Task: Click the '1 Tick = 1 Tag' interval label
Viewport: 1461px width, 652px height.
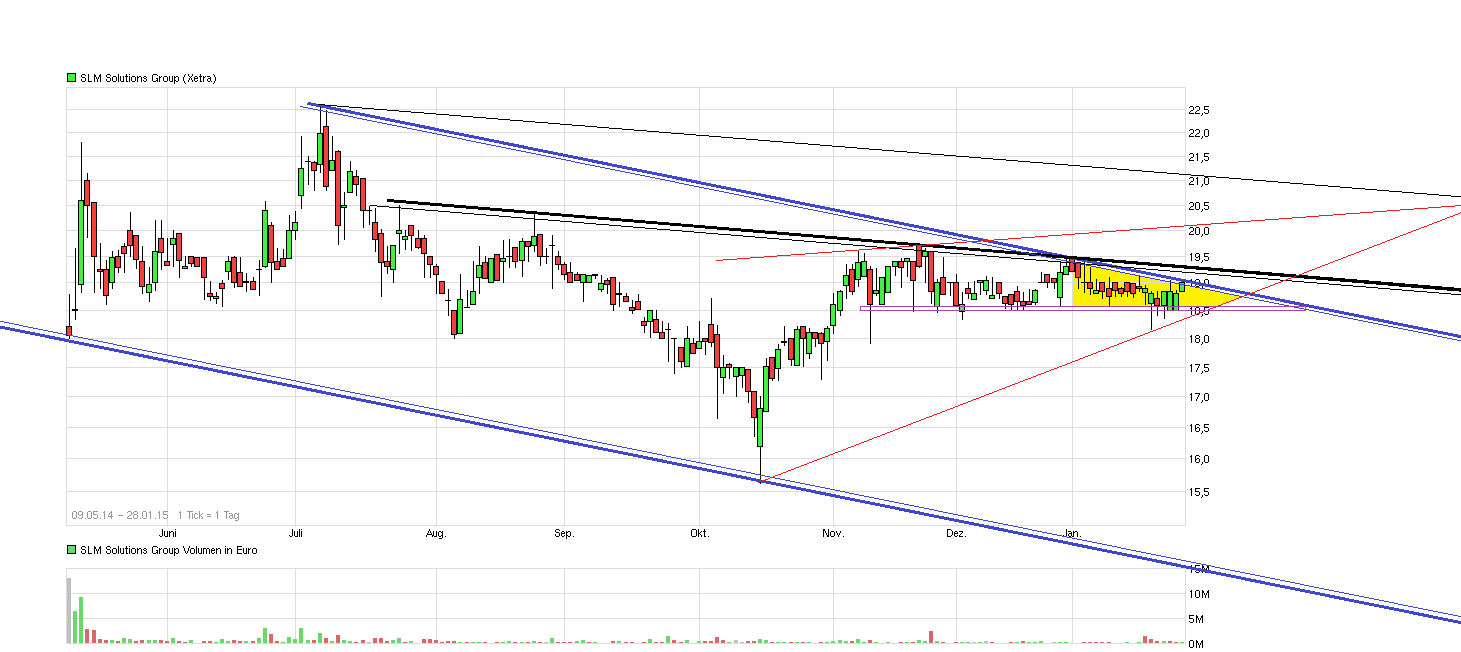Action: [209, 515]
